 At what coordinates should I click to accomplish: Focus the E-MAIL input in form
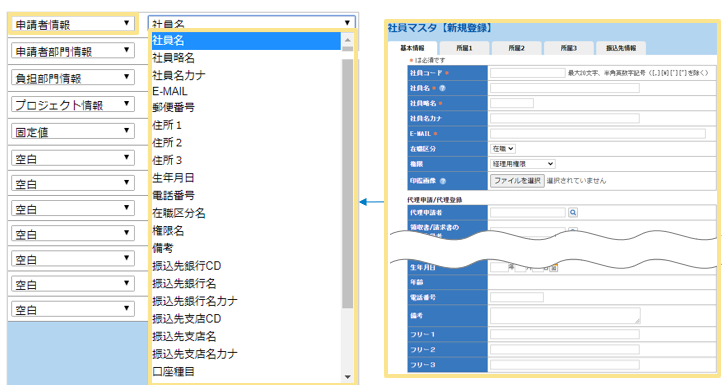(598, 134)
